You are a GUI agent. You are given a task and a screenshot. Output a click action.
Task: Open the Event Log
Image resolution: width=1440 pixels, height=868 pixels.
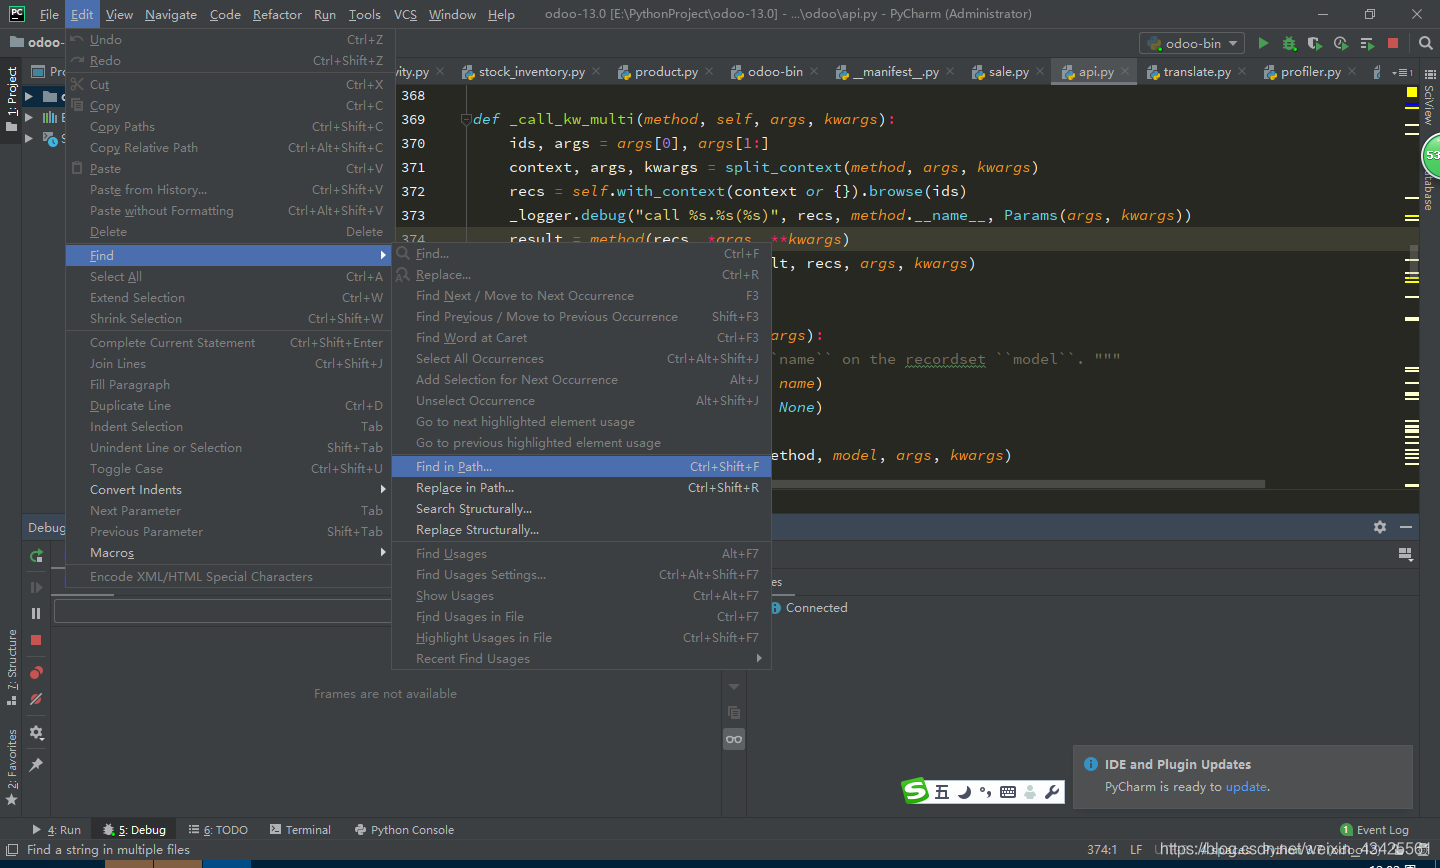[1374, 830]
